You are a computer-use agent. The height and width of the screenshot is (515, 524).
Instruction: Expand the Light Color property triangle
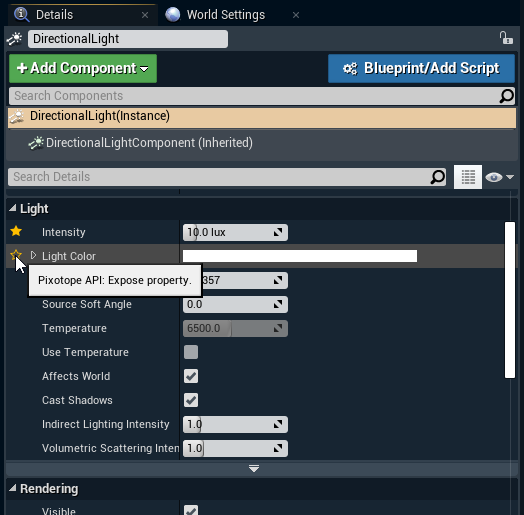click(33, 256)
